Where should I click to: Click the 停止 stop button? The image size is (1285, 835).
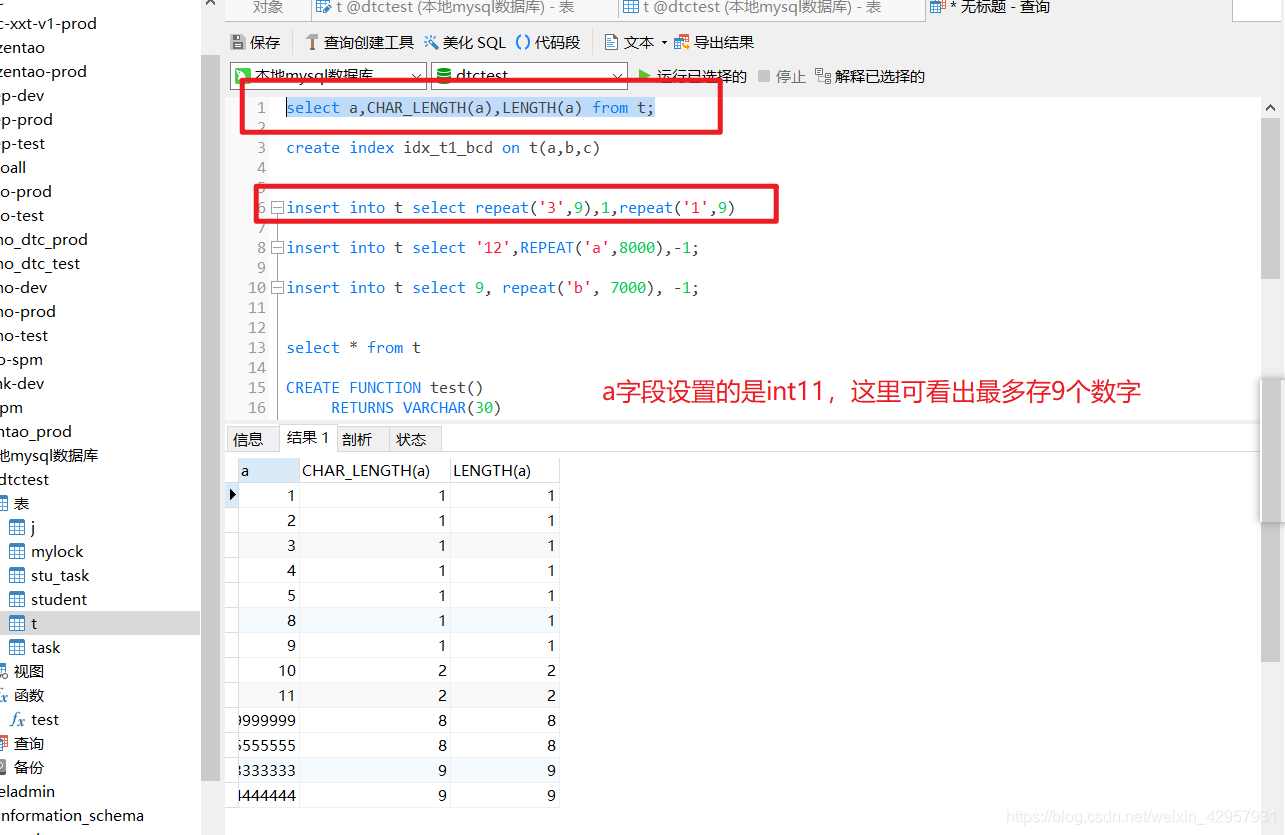pos(781,76)
